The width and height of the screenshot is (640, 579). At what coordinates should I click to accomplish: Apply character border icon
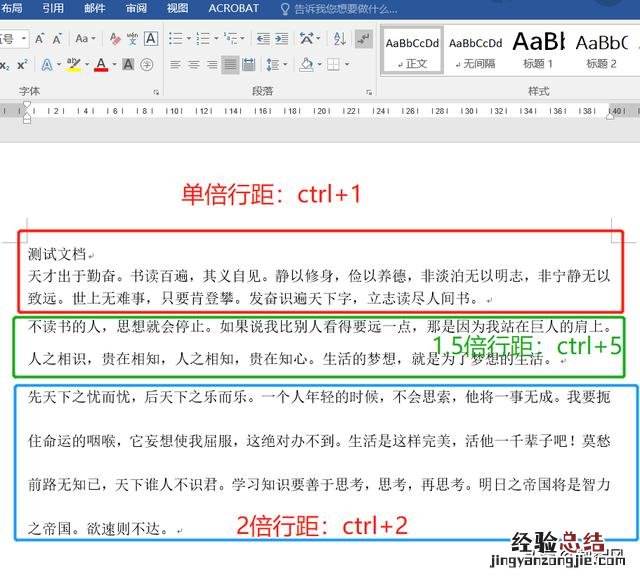[151, 39]
